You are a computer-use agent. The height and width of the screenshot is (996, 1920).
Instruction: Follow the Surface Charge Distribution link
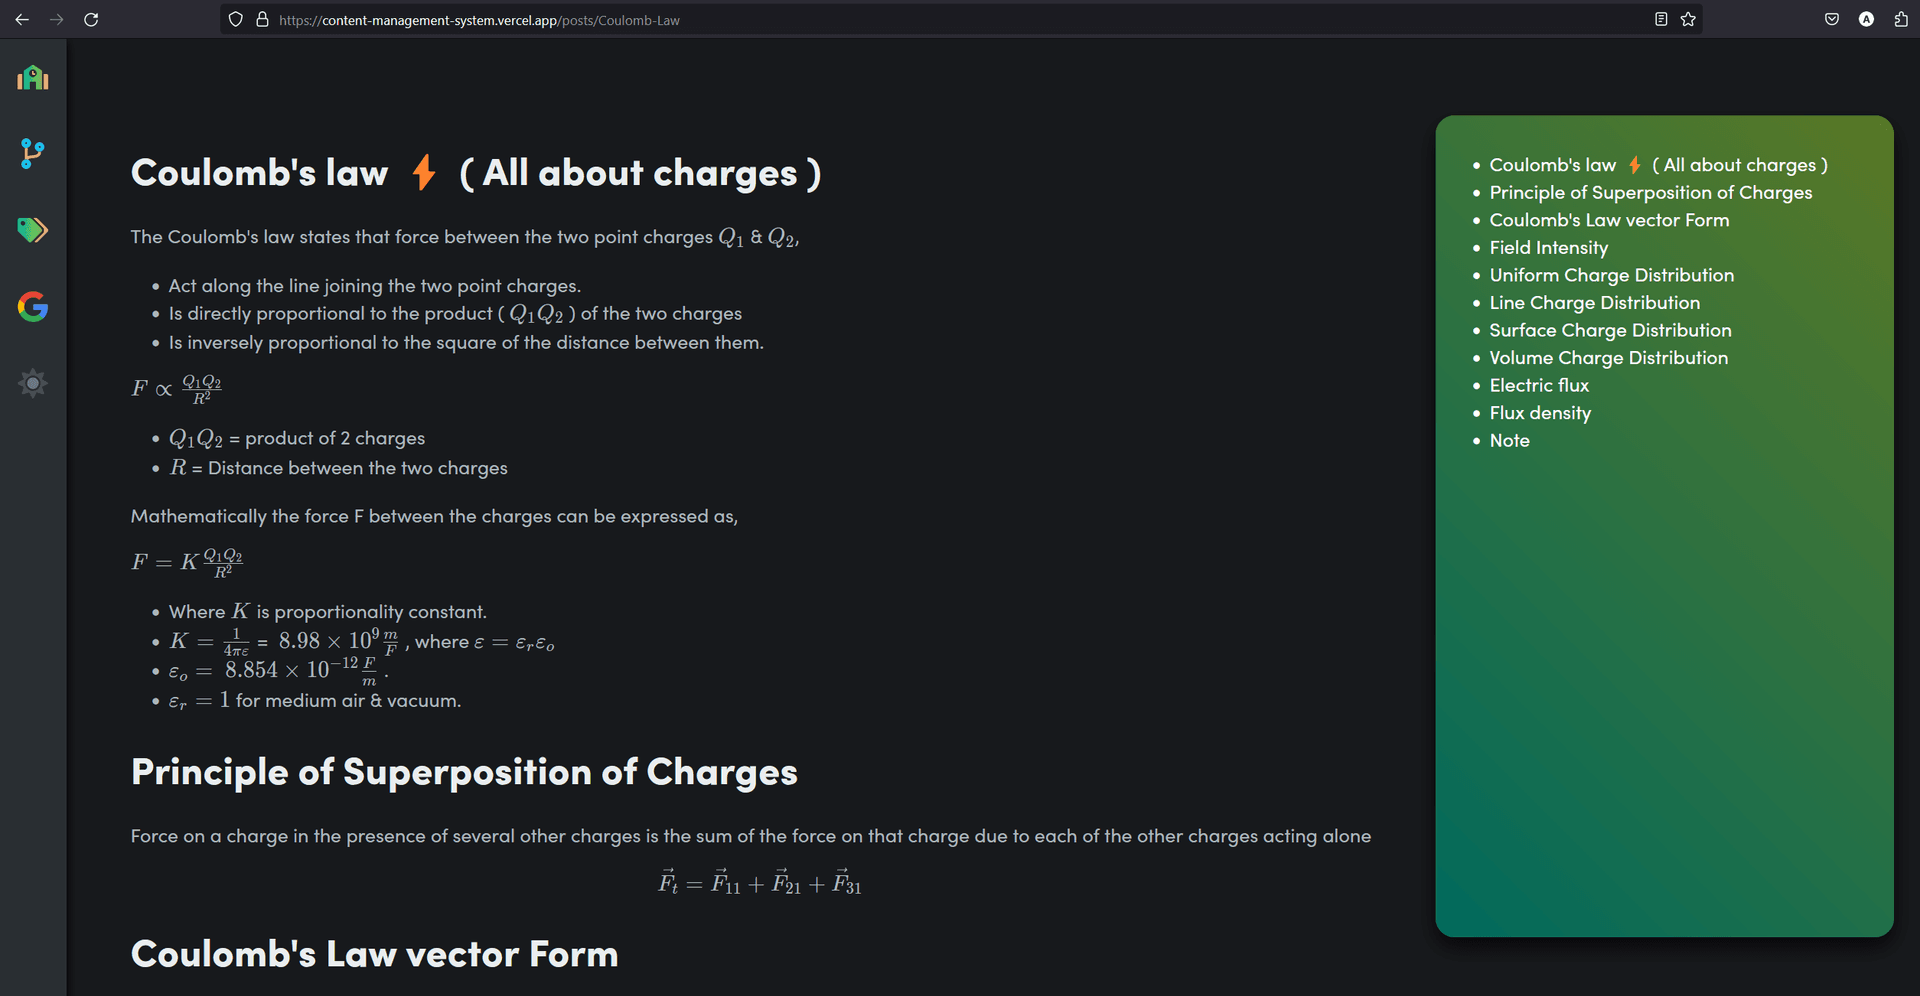[x=1610, y=330]
